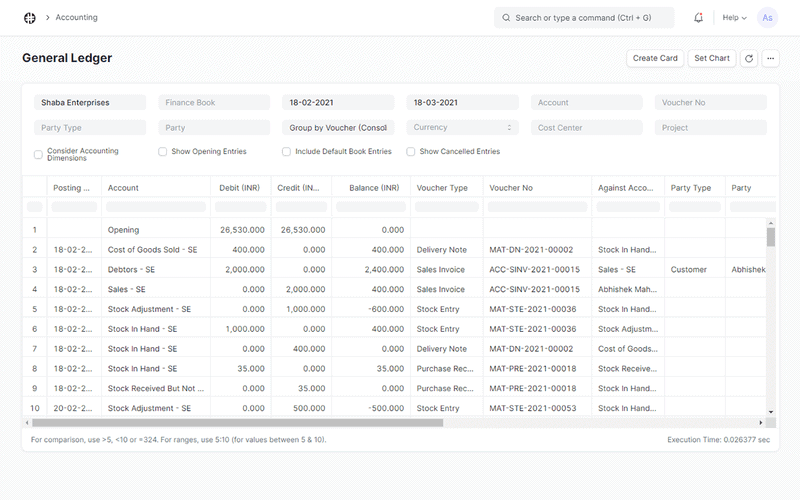The width and height of the screenshot is (800, 500).
Task: Click the Voucher No filter field
Action: pyautogui.click(x=710, y=103)
